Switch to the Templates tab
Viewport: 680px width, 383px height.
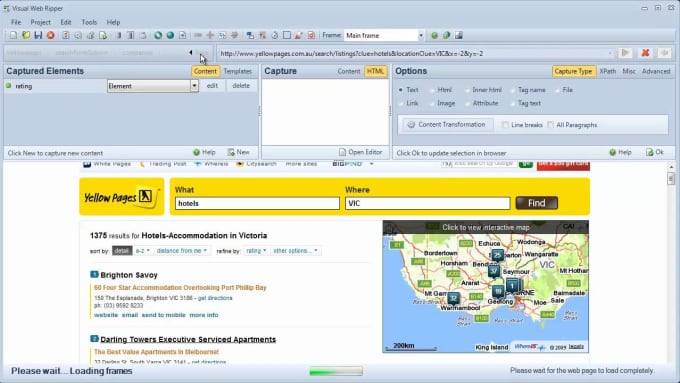point(238,71)
